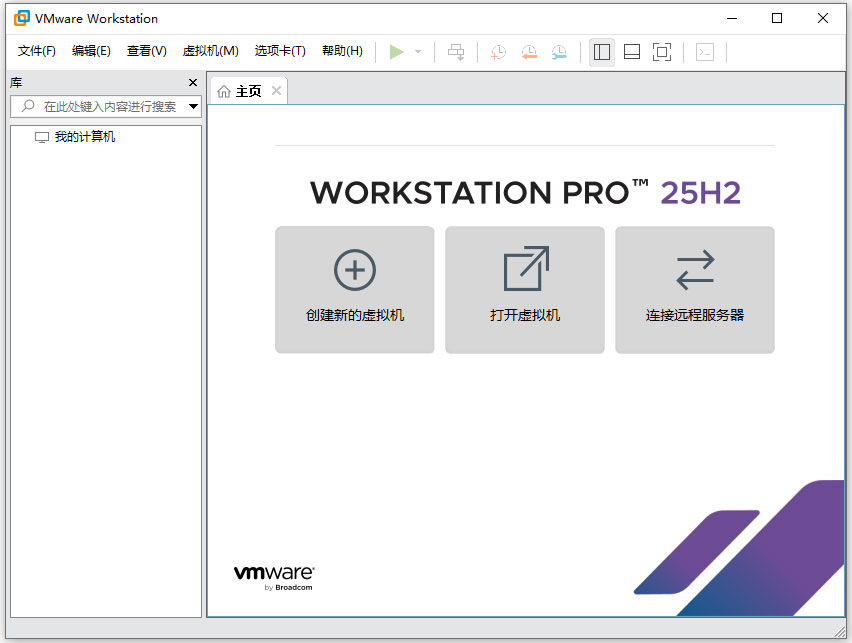Close the library panel with its X
The width and height of the screenshot is (852, 643).
tap(192, 82)
